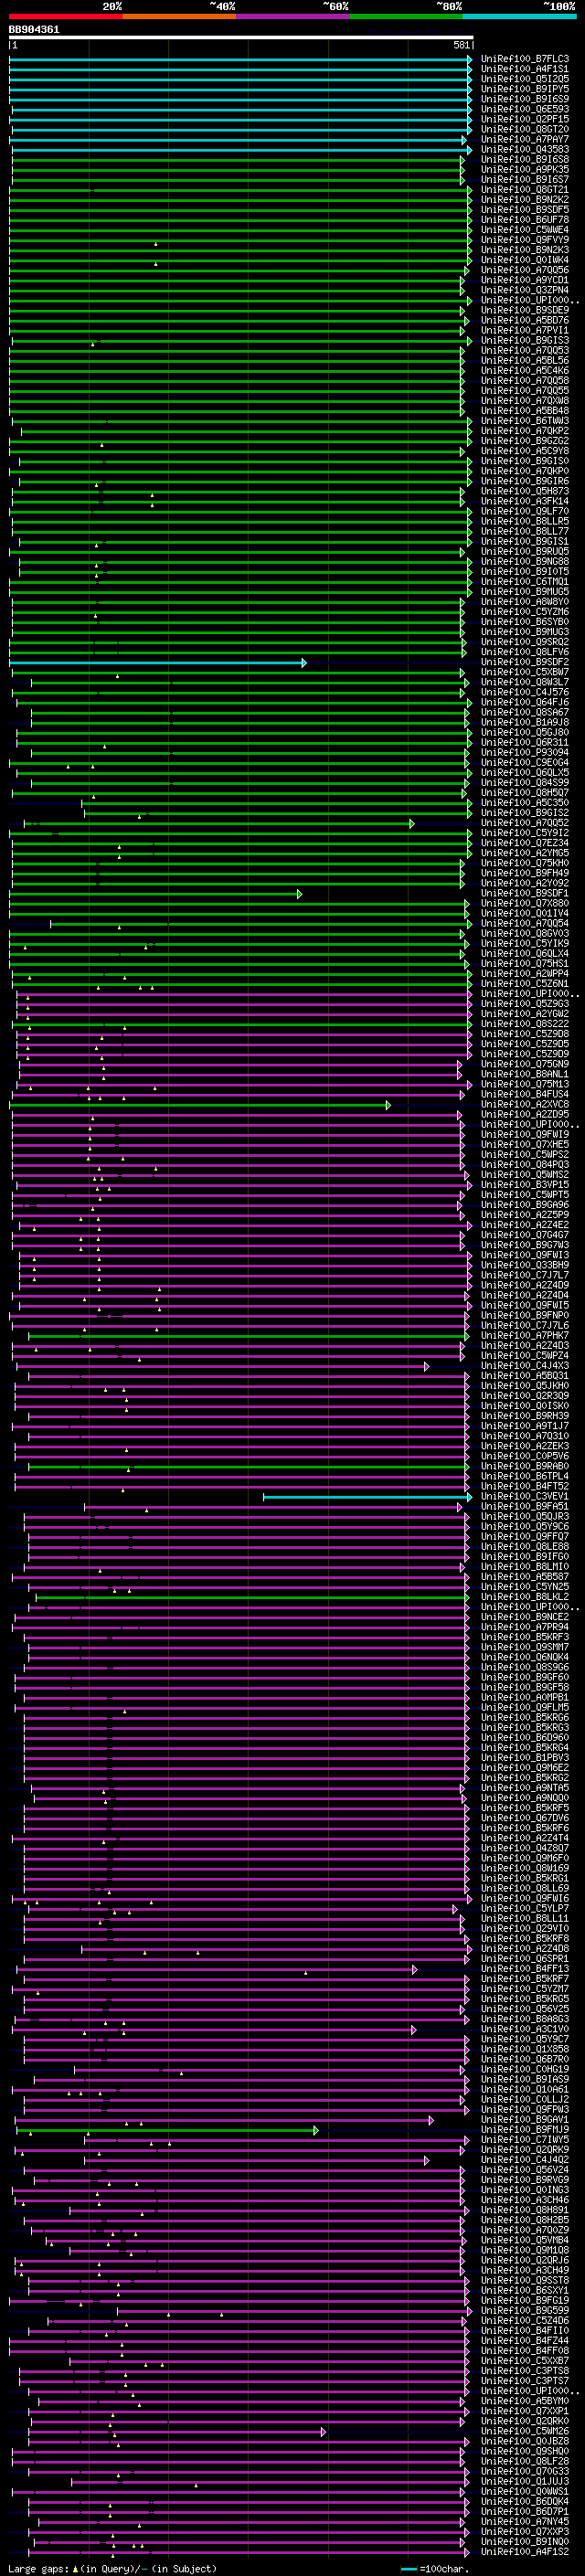585x2576 pixels.
Task: Open hit UniRef100_A4F1S1
Action: click(525, 69)
